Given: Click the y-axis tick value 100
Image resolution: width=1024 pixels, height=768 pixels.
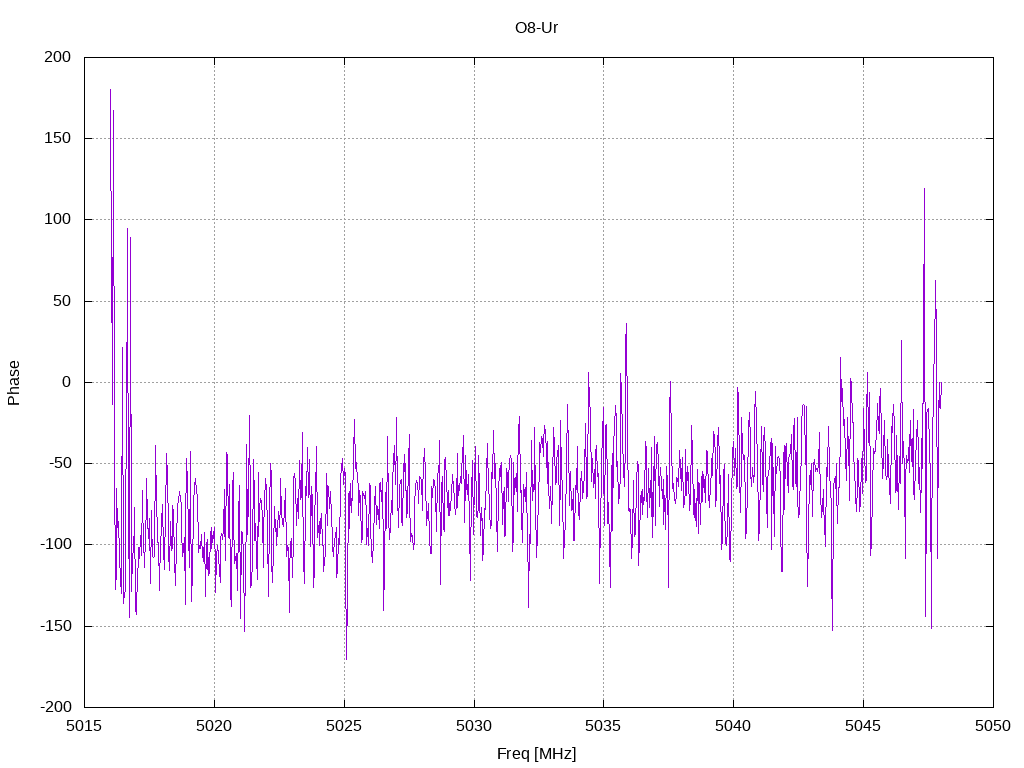Looking at the screenshot, I should tap(57, 219).
